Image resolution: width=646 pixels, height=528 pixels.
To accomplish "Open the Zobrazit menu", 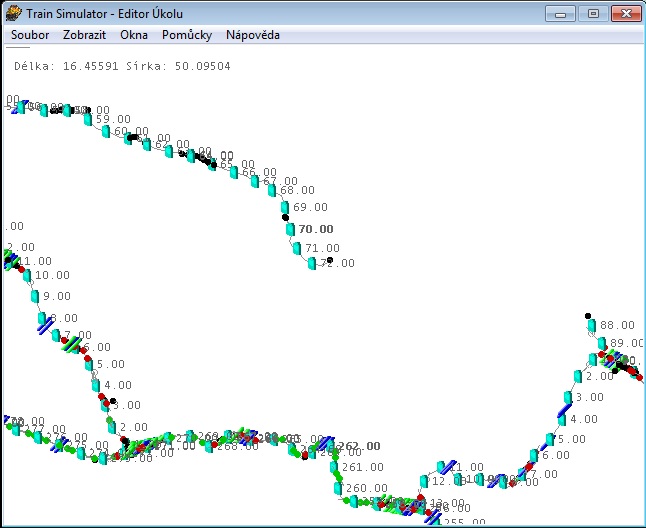I will coord(84,35).
